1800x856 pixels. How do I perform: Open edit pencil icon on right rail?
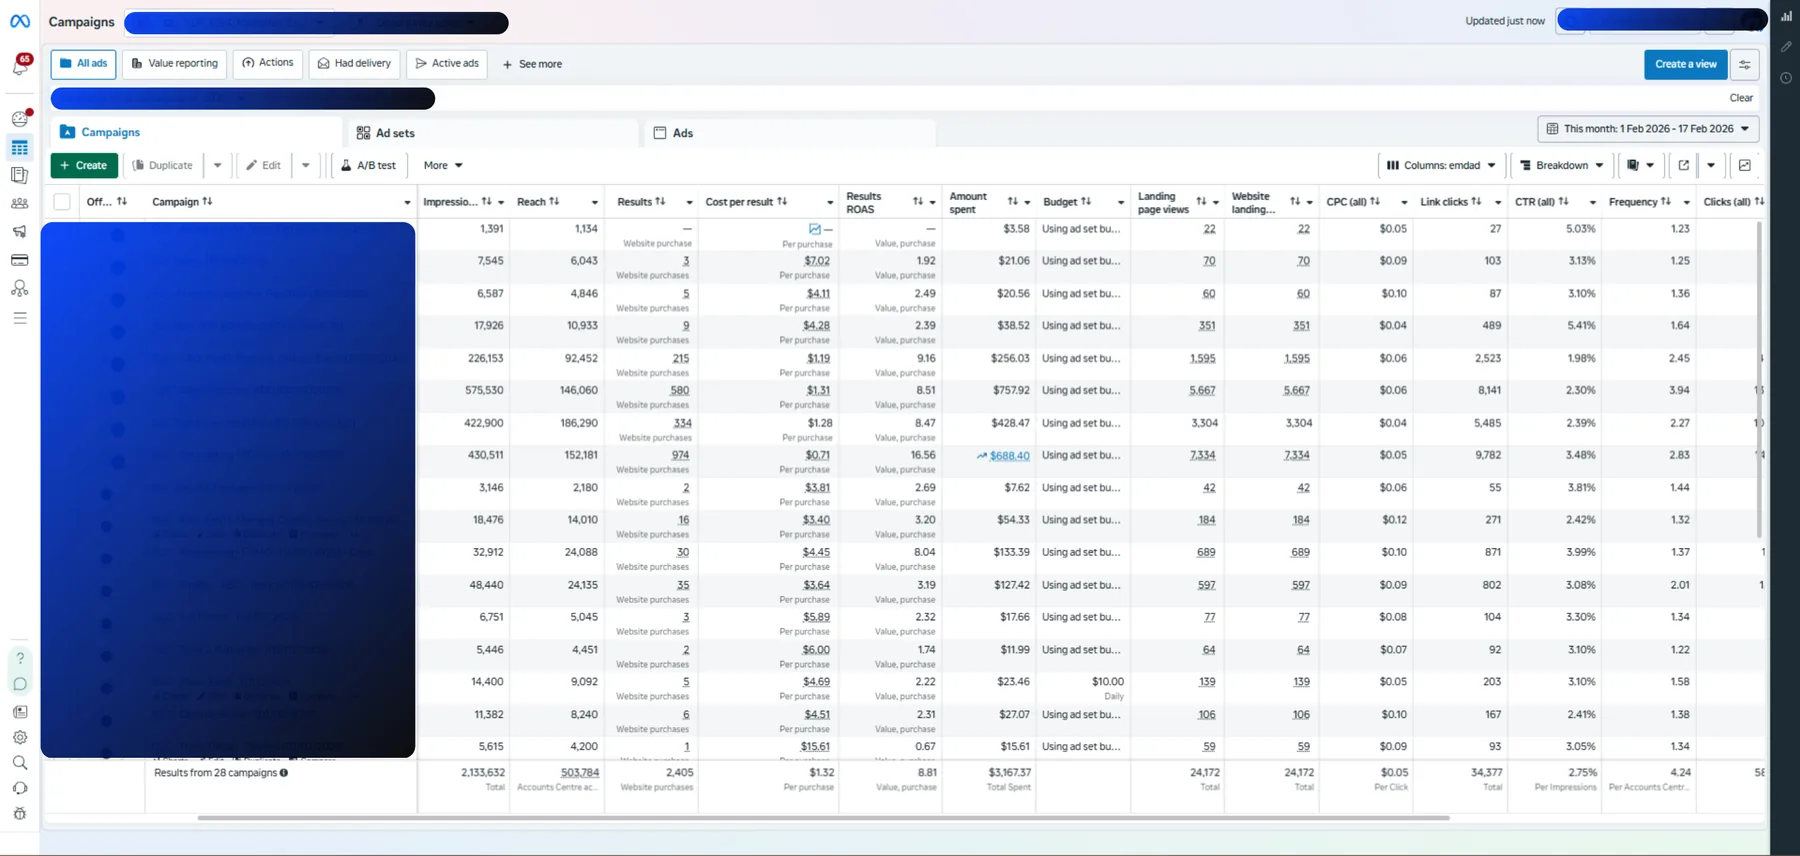(1786, 46)
